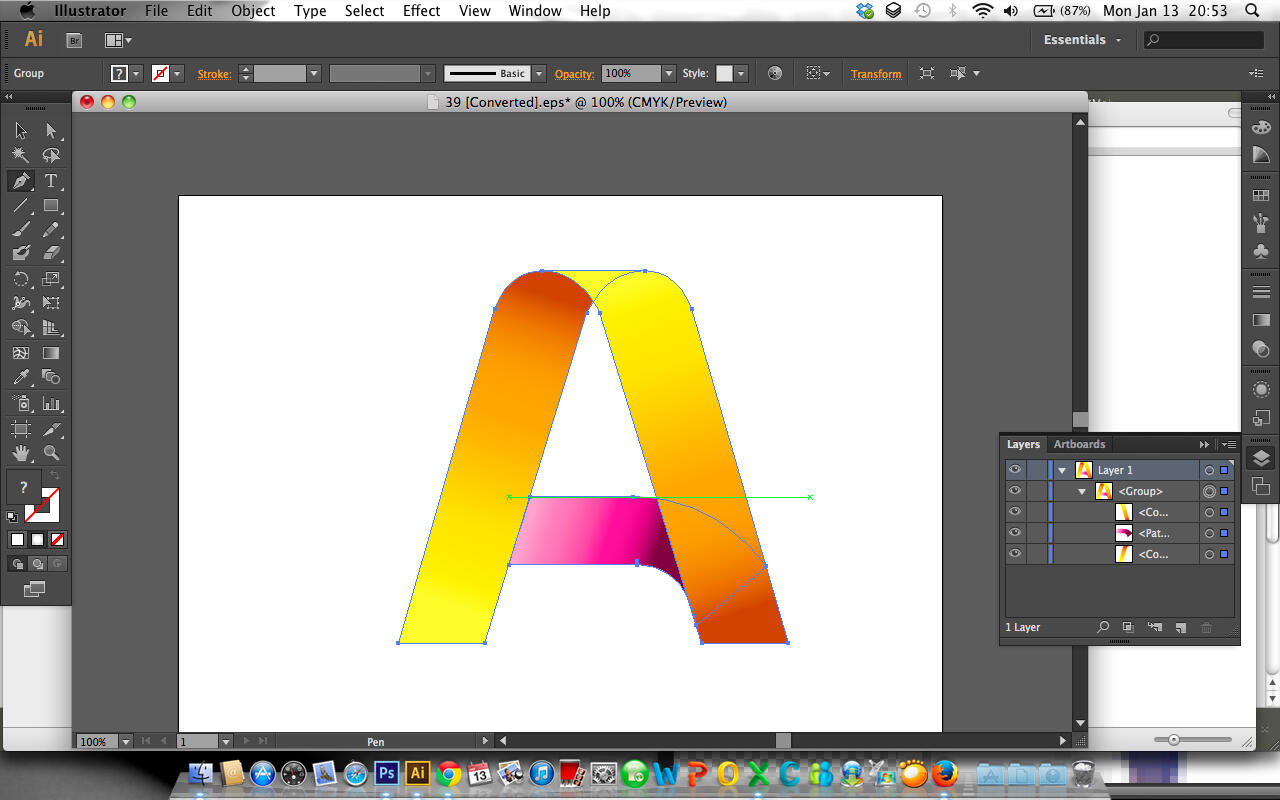Viewport: 1280px width, 800px height.
Task: Select the Selection (black arrow) tool
Action: [21, 131]
